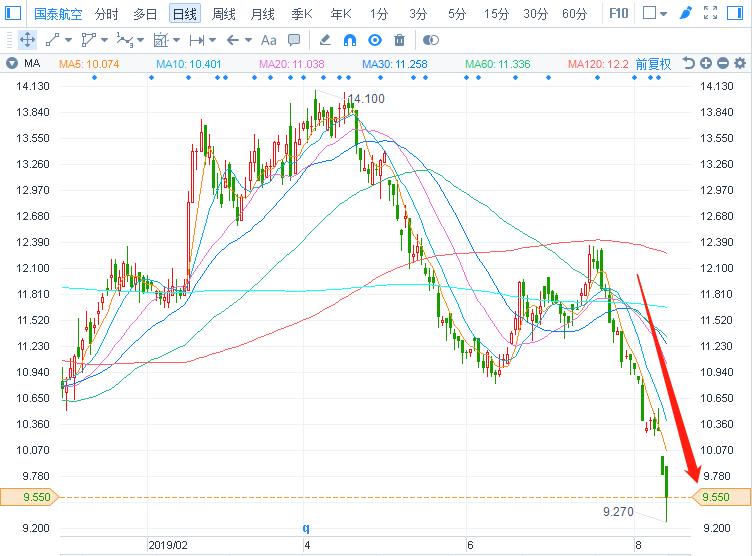The image size is (752, 556).
Task: Select the Aa text annotation tool
Action: pos(269,40)
